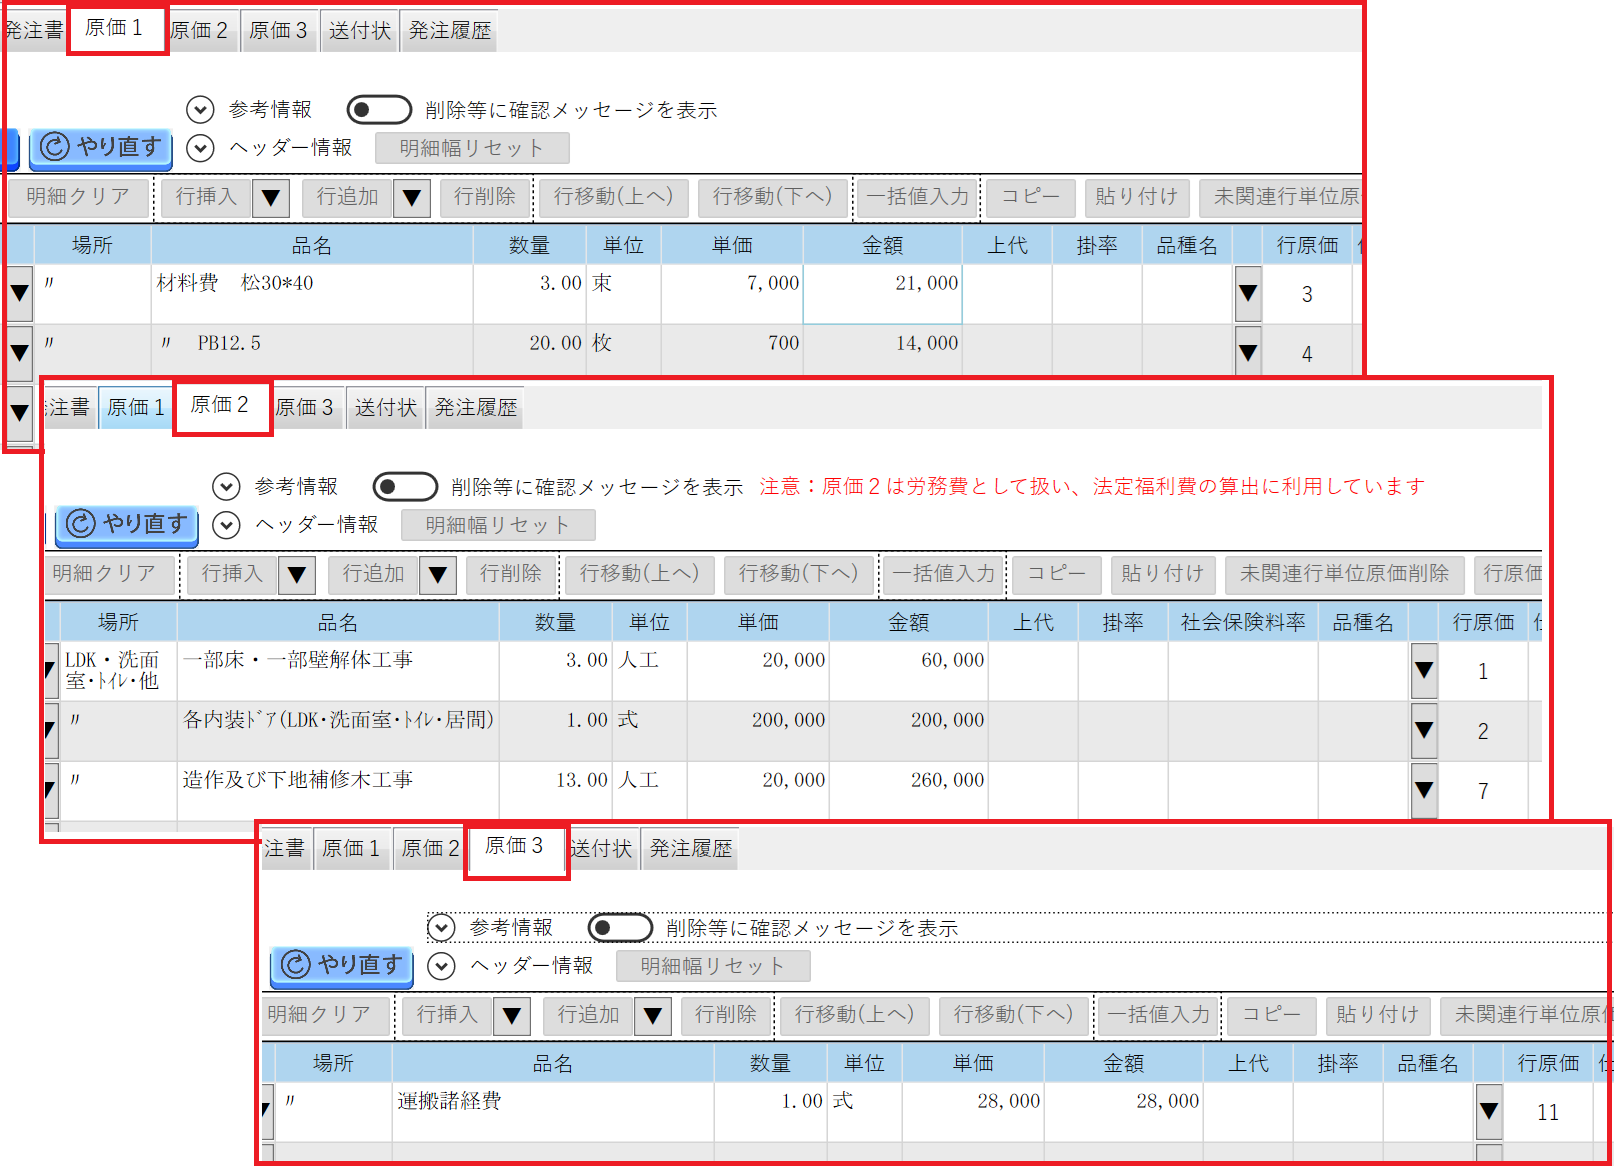
Task: Click 参考情報 circle chevron icon in 原価1 screen
Action: coord(201,109)
